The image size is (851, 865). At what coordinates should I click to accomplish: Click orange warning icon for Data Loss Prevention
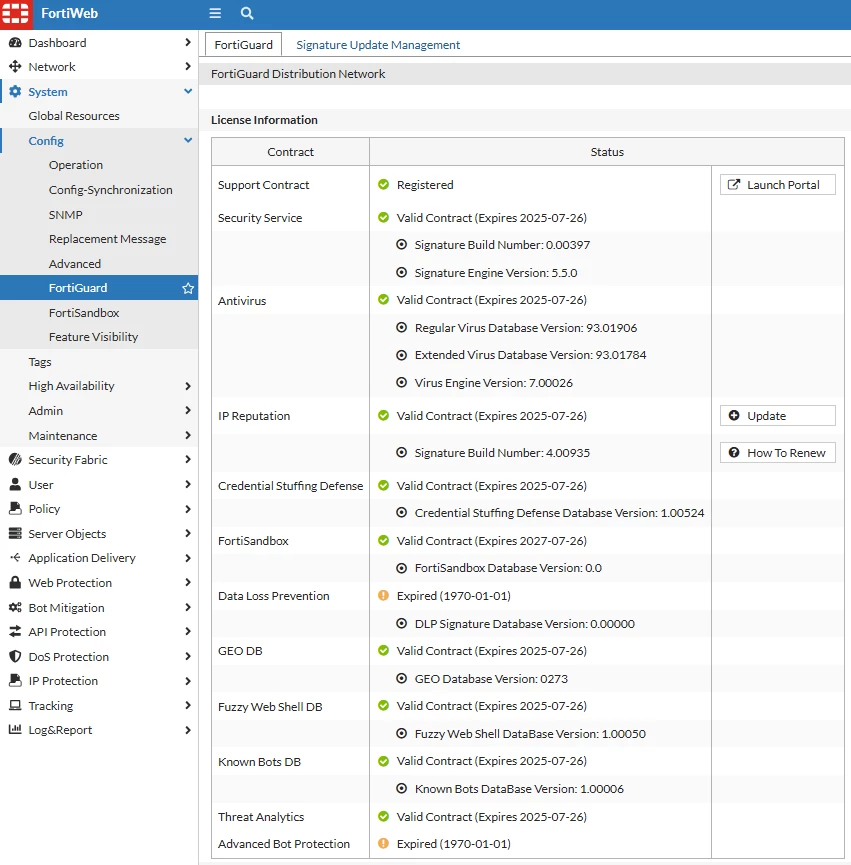[383, 595]
